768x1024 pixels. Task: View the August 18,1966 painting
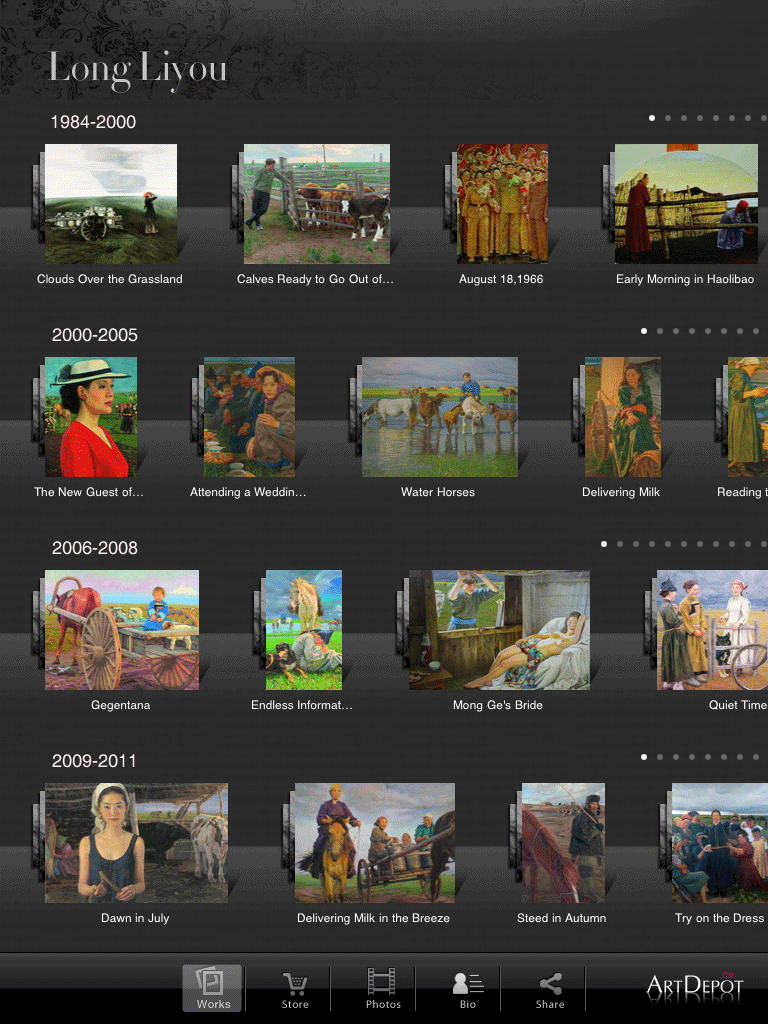(502, 204)
